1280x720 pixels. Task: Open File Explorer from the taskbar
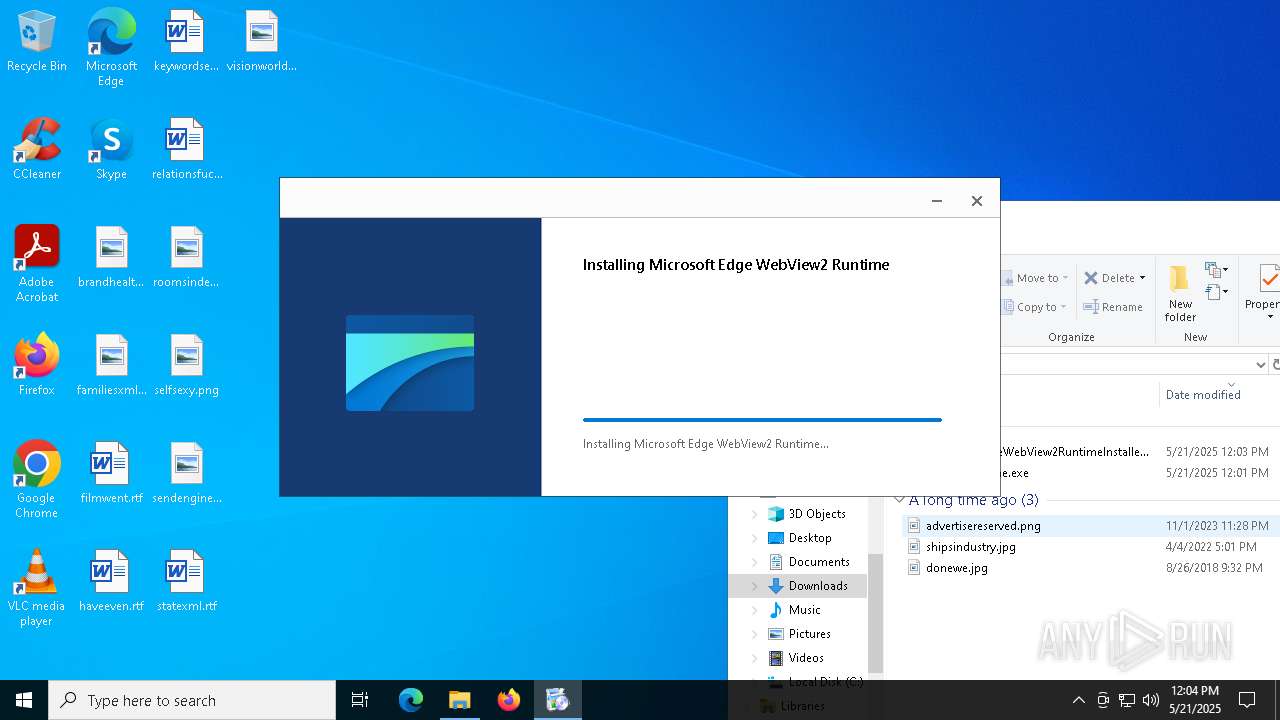[x=459, y=700]
